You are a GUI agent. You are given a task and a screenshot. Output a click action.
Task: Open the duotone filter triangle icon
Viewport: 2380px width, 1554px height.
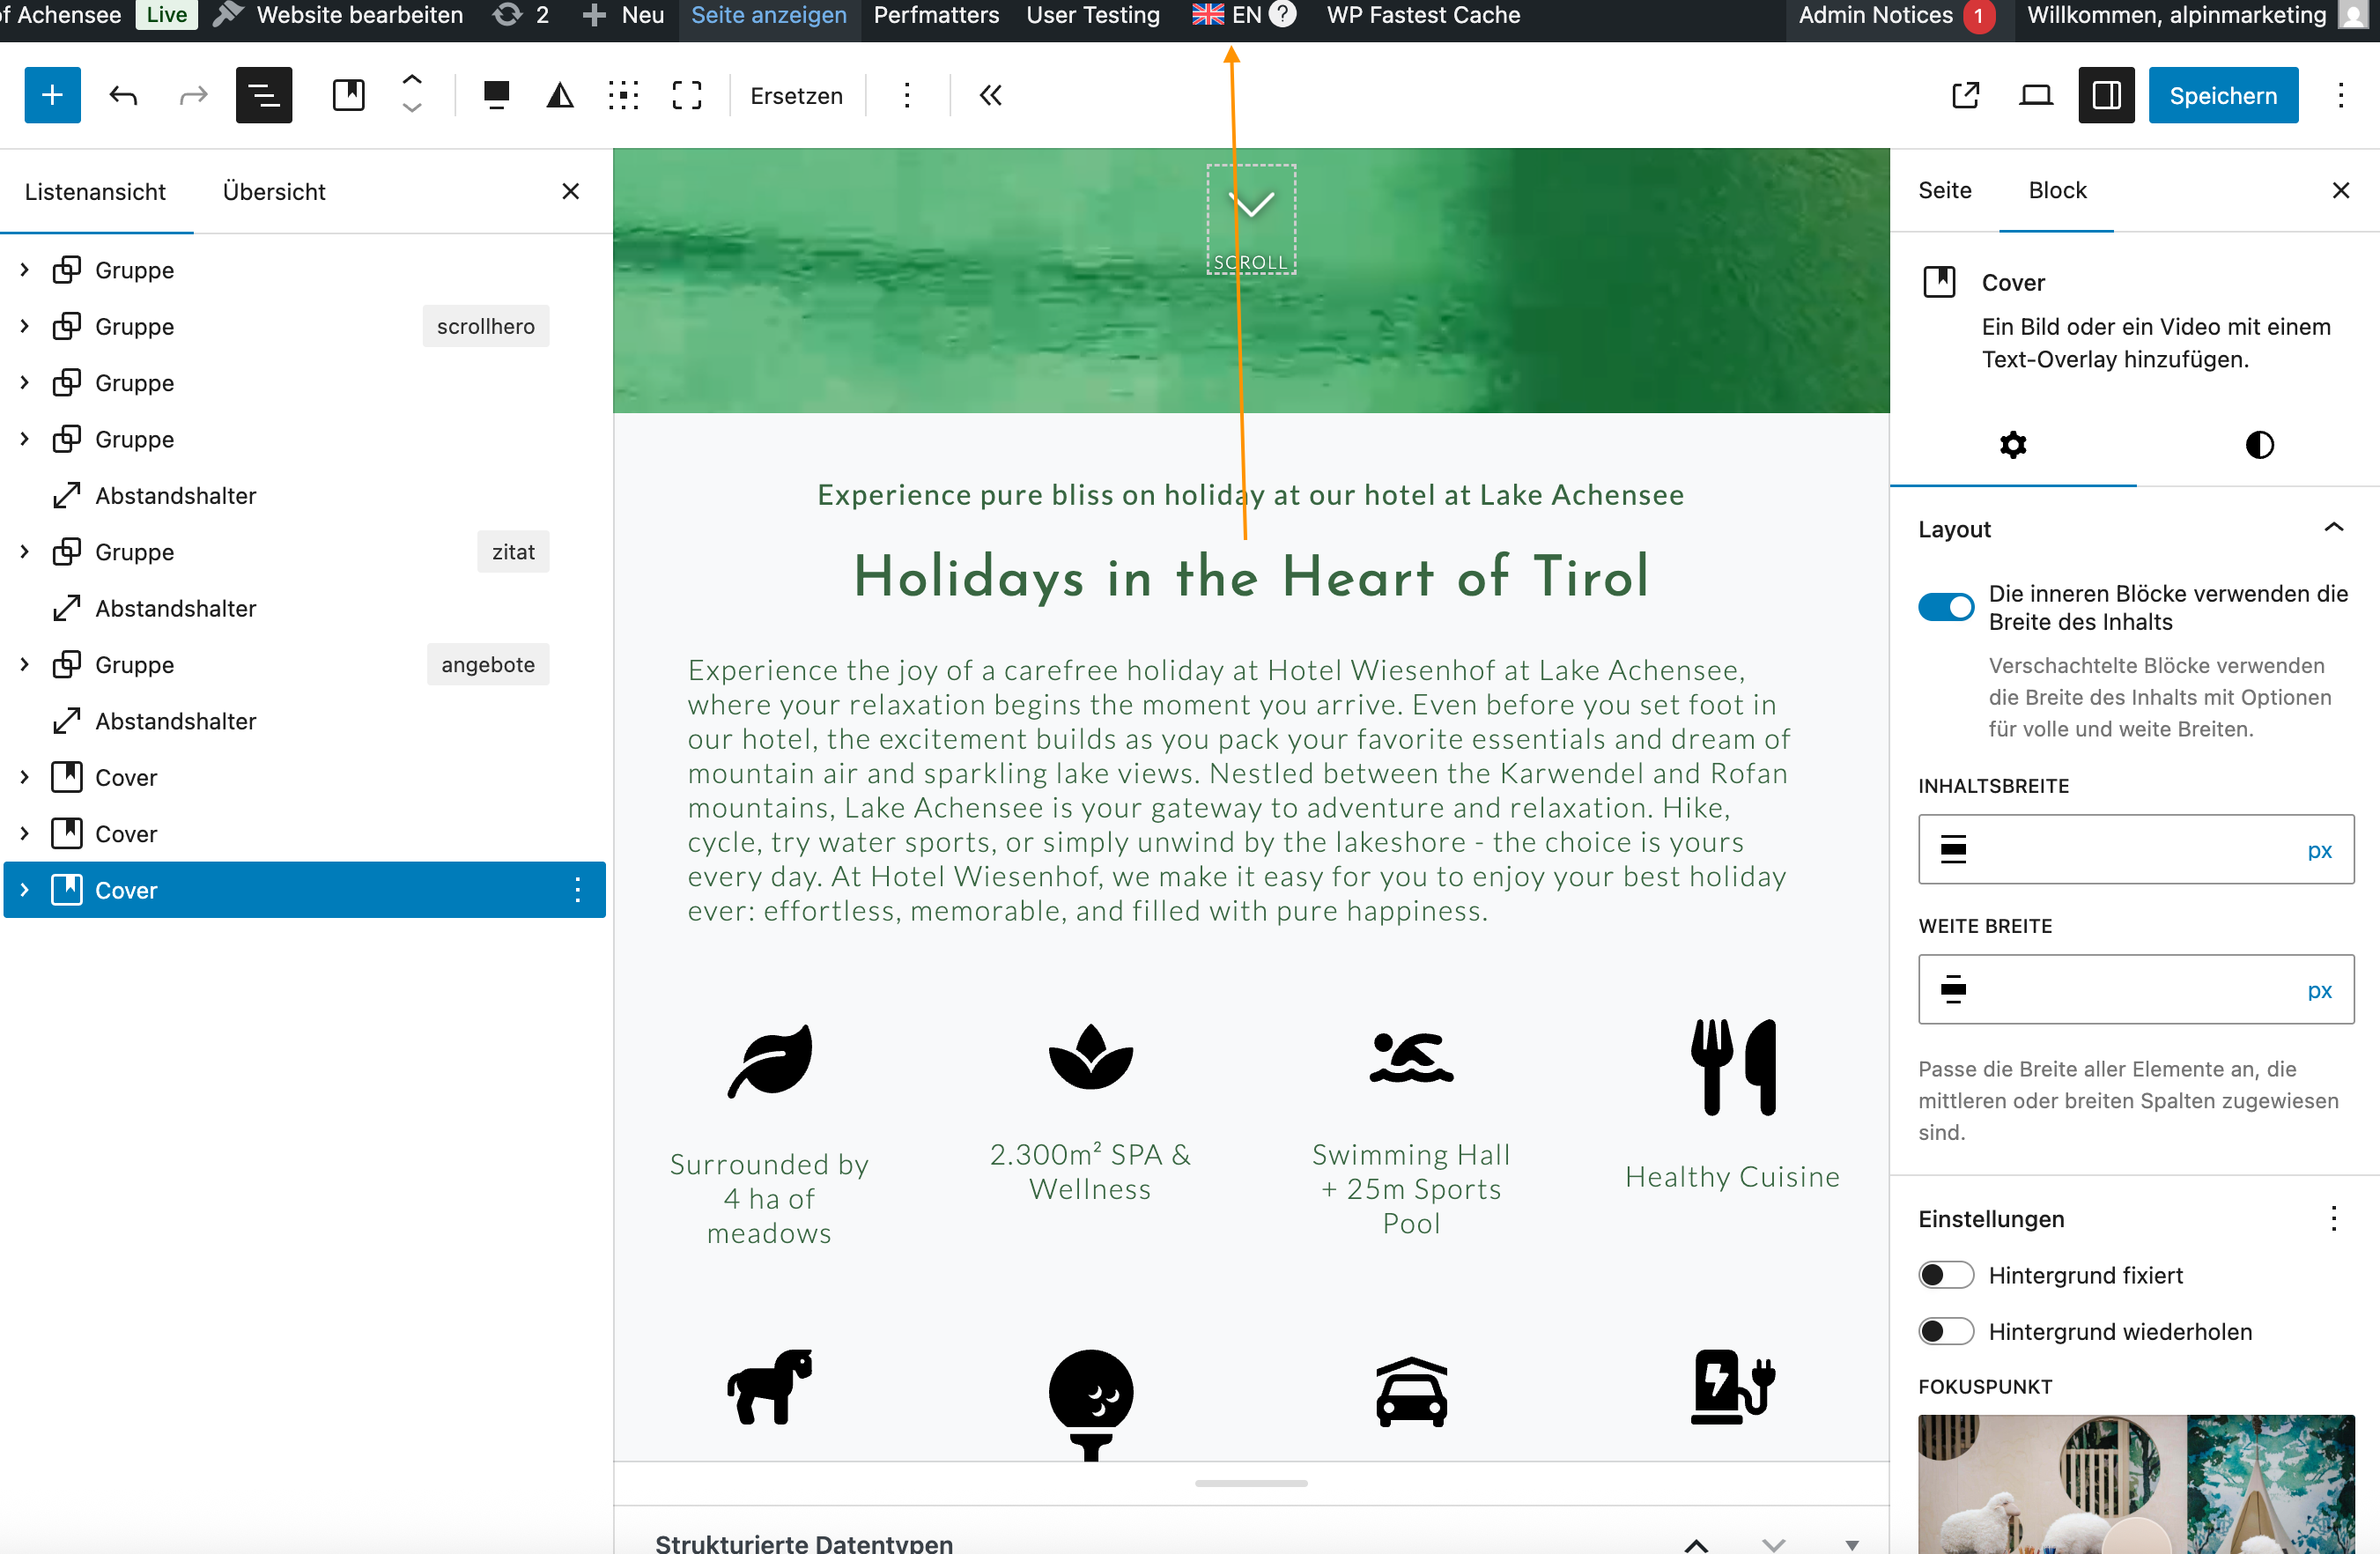click(x=560, y=95)
